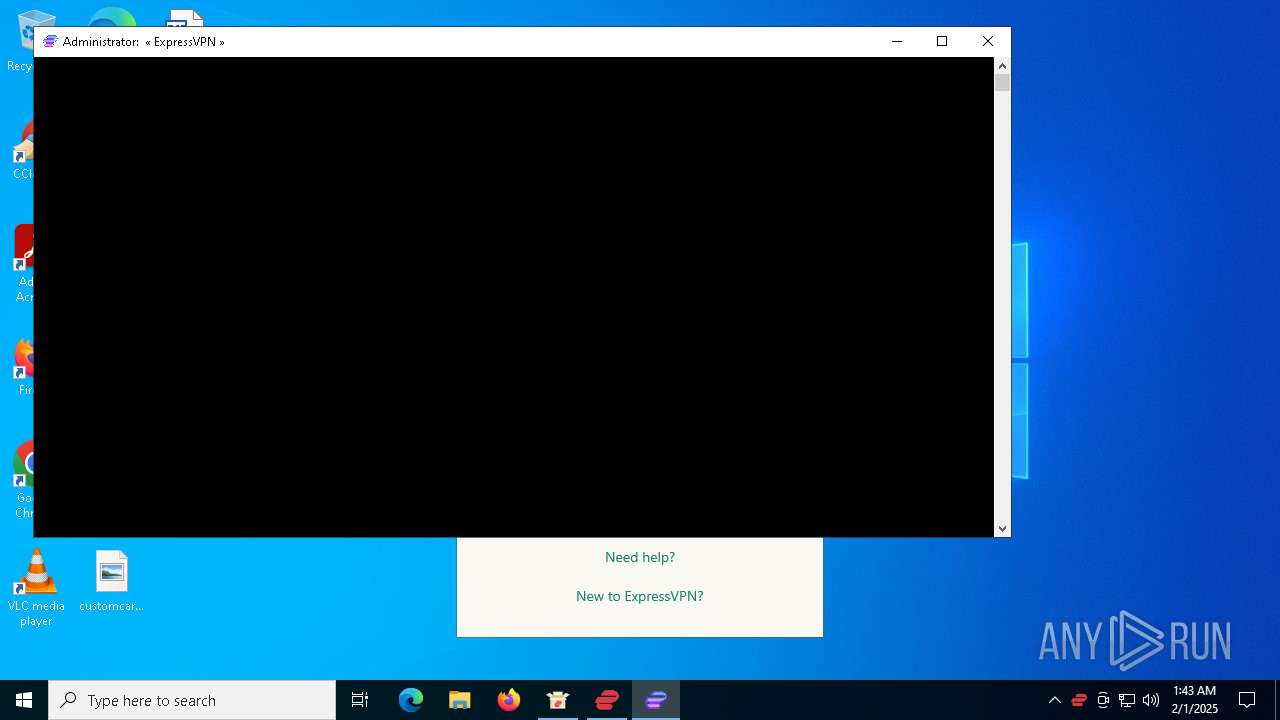Switch to the ExpressVPN red taskbar icon
The width and height of the screenshot is (1280, 720).
pos(607,700)
